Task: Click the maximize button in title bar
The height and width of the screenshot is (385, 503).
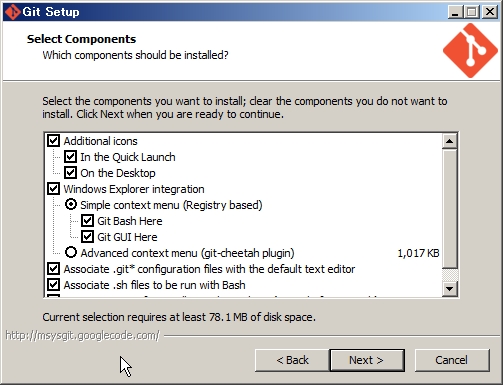Action: point(472,12)
